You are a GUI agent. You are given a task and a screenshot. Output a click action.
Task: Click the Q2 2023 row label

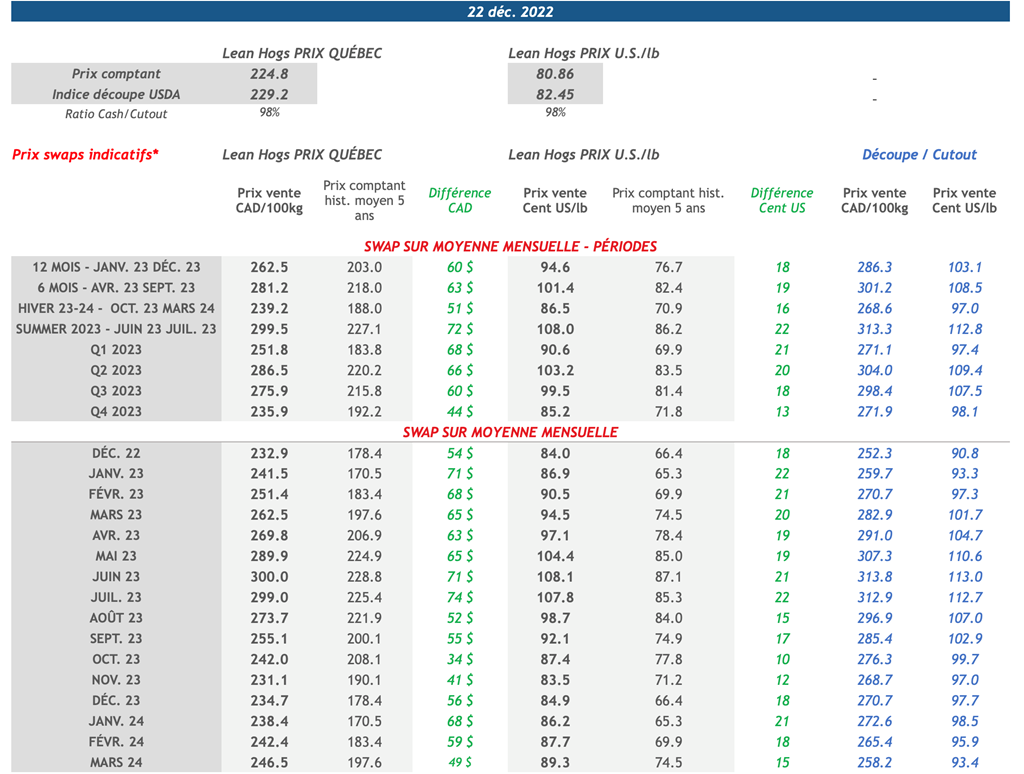116,370
